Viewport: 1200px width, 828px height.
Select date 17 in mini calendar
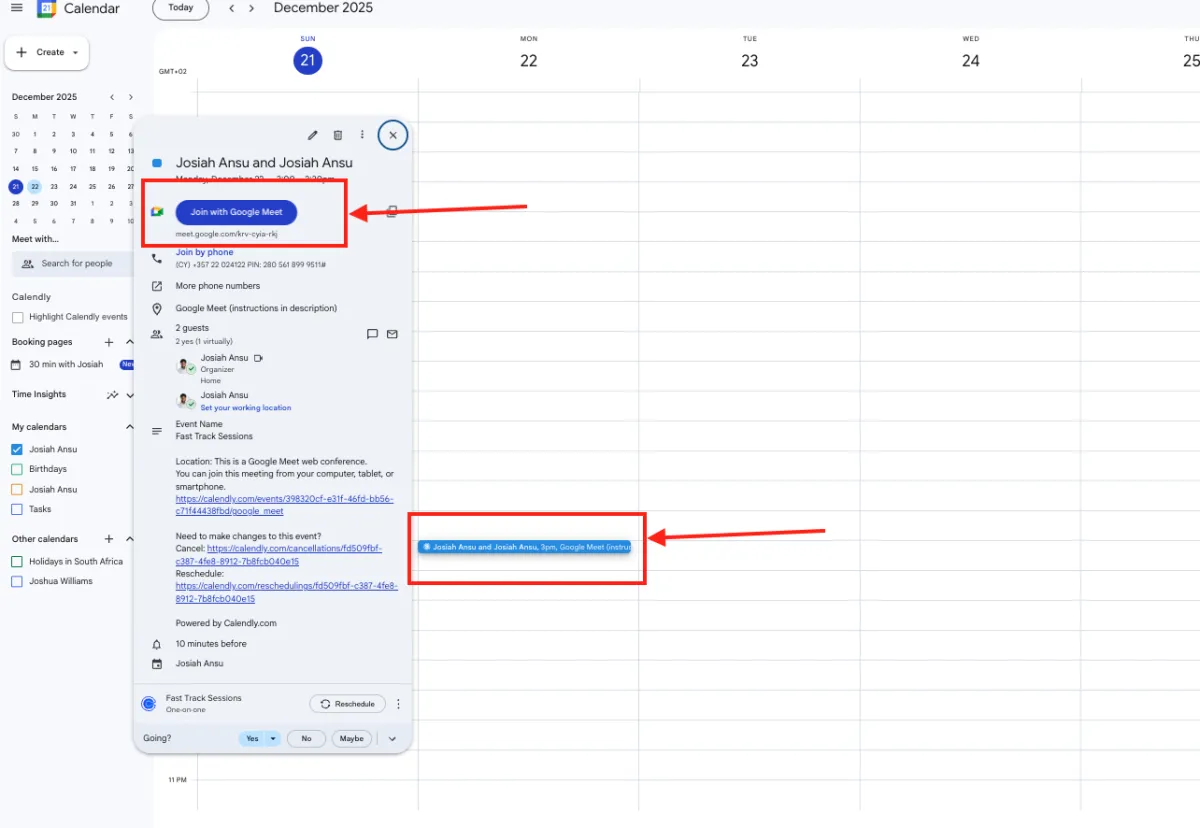(x=73, y=169)
